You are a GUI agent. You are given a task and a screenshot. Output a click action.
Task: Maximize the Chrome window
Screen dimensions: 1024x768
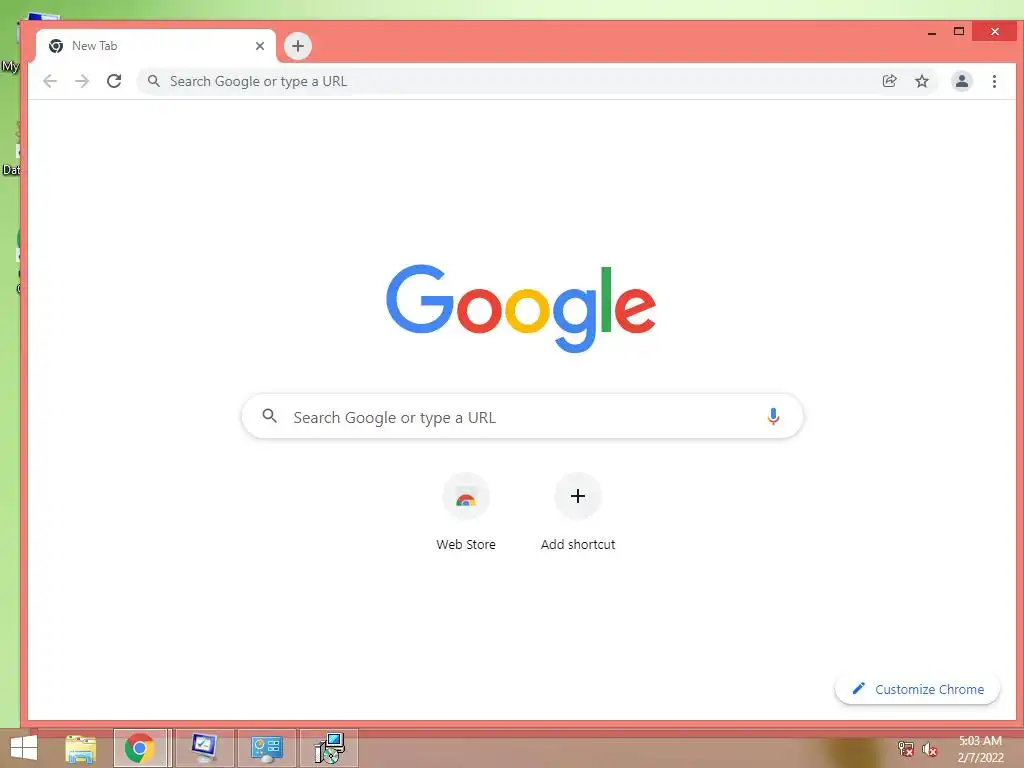click(959, 31)
